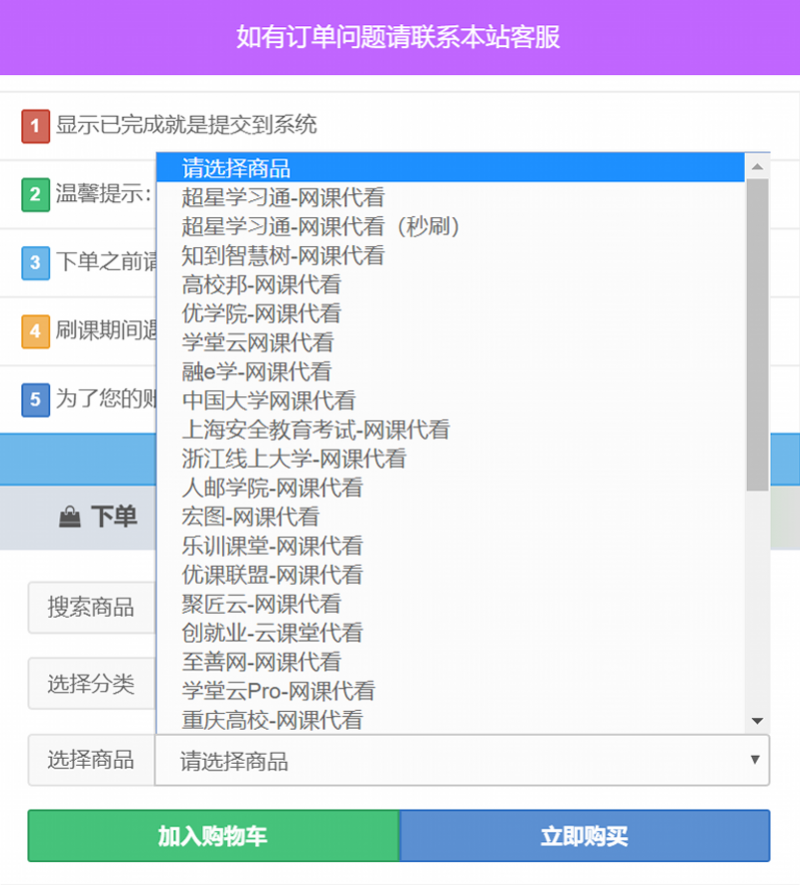Click the red number 1 badge icon
800x885 pixels.
tap(35, 127)
